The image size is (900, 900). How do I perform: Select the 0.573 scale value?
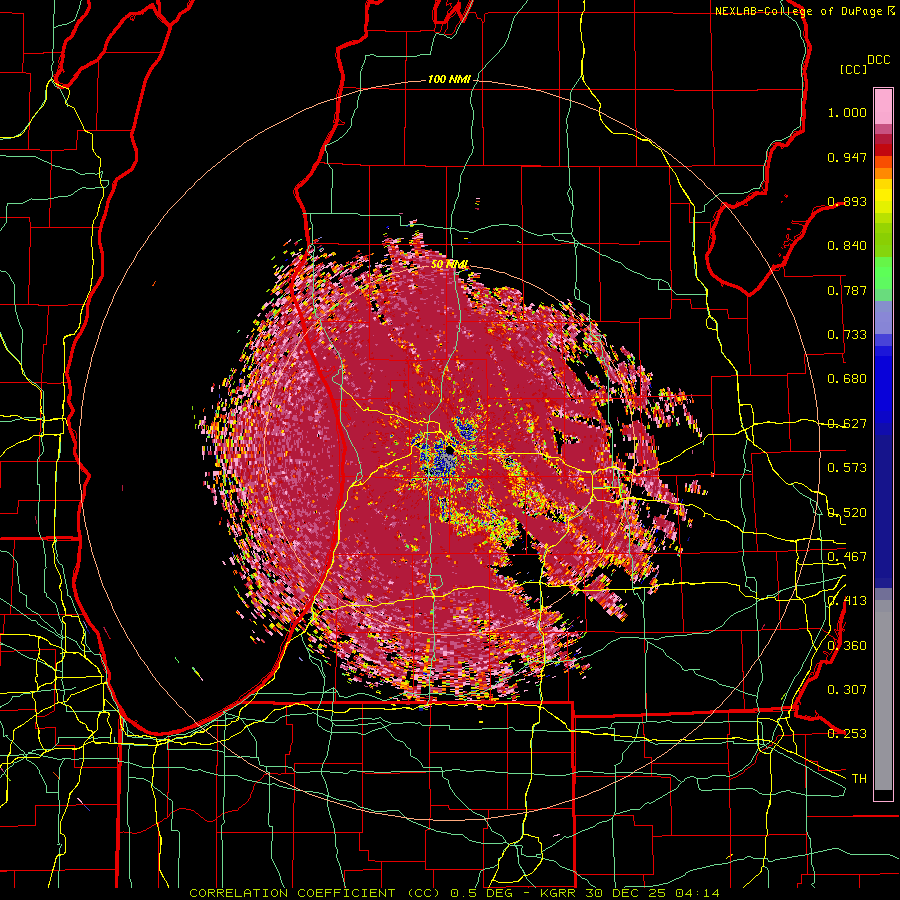click(x=847, y=468)
